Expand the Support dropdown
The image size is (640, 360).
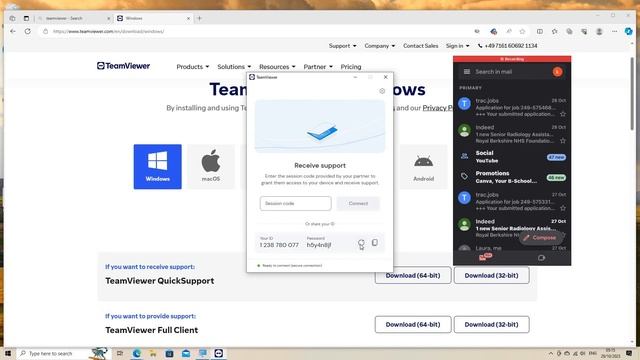[x=342, y=46]
